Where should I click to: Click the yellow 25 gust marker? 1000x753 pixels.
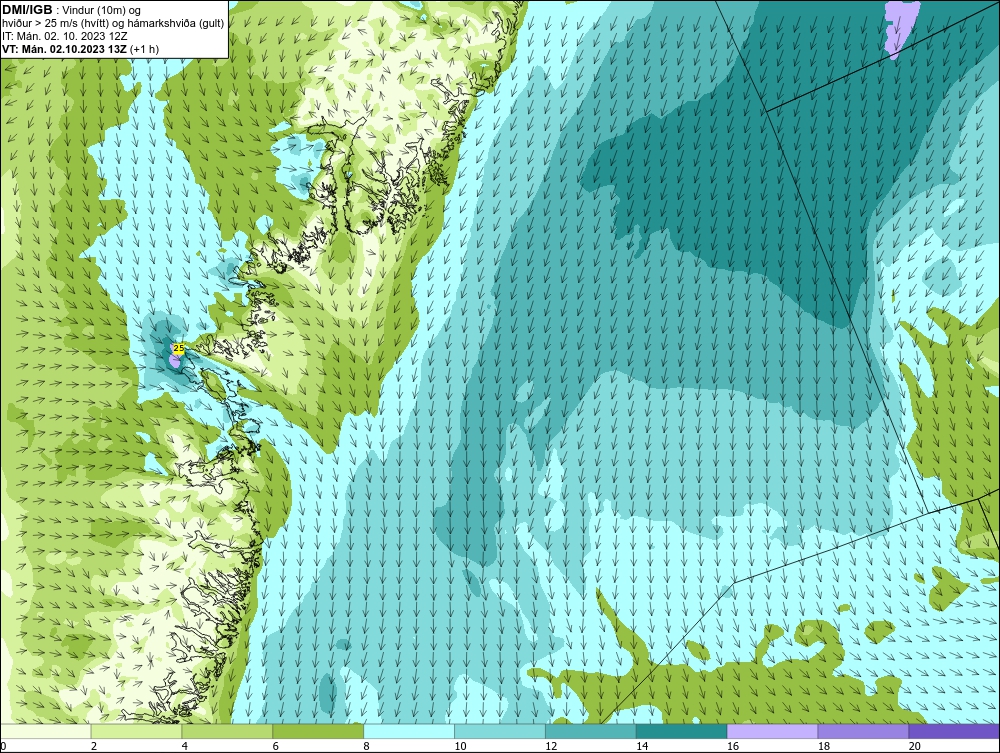point(179,348)
